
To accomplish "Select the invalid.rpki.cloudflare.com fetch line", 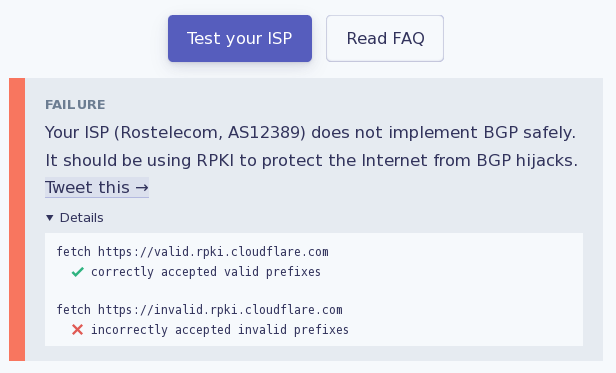I will pyautogui.click(x=200, y=310).
